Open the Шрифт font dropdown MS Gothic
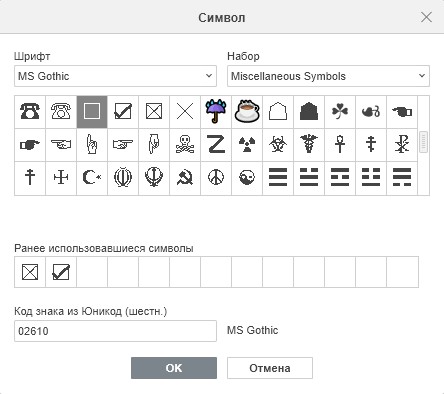 [x=115, y=76]
